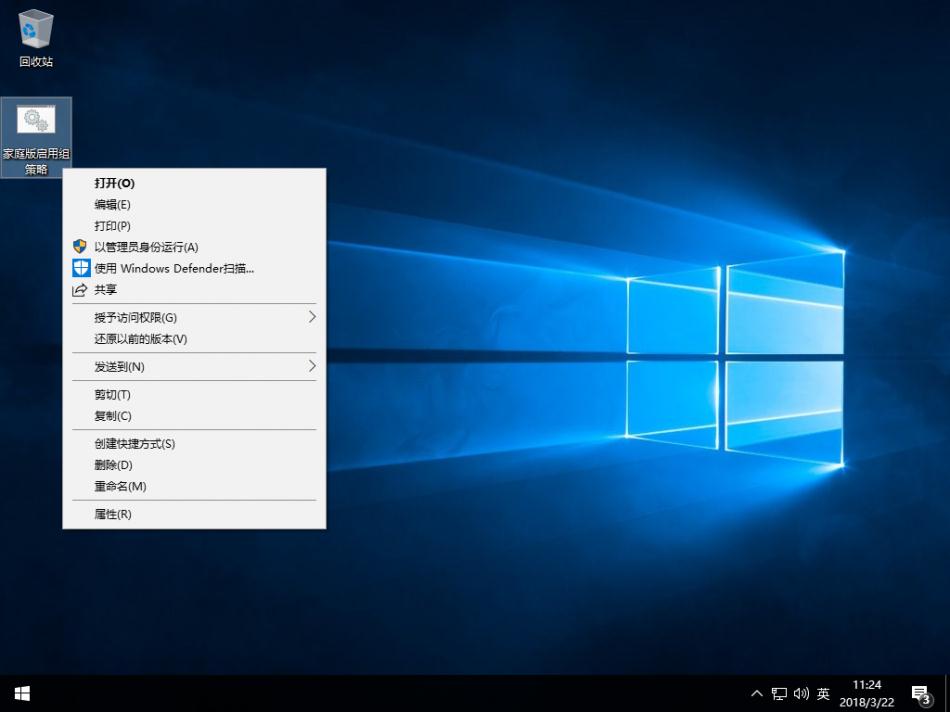Scan with 使用 Windows Defender扫描
Viewport: 950px width, 712px height.
pos(194,268)
